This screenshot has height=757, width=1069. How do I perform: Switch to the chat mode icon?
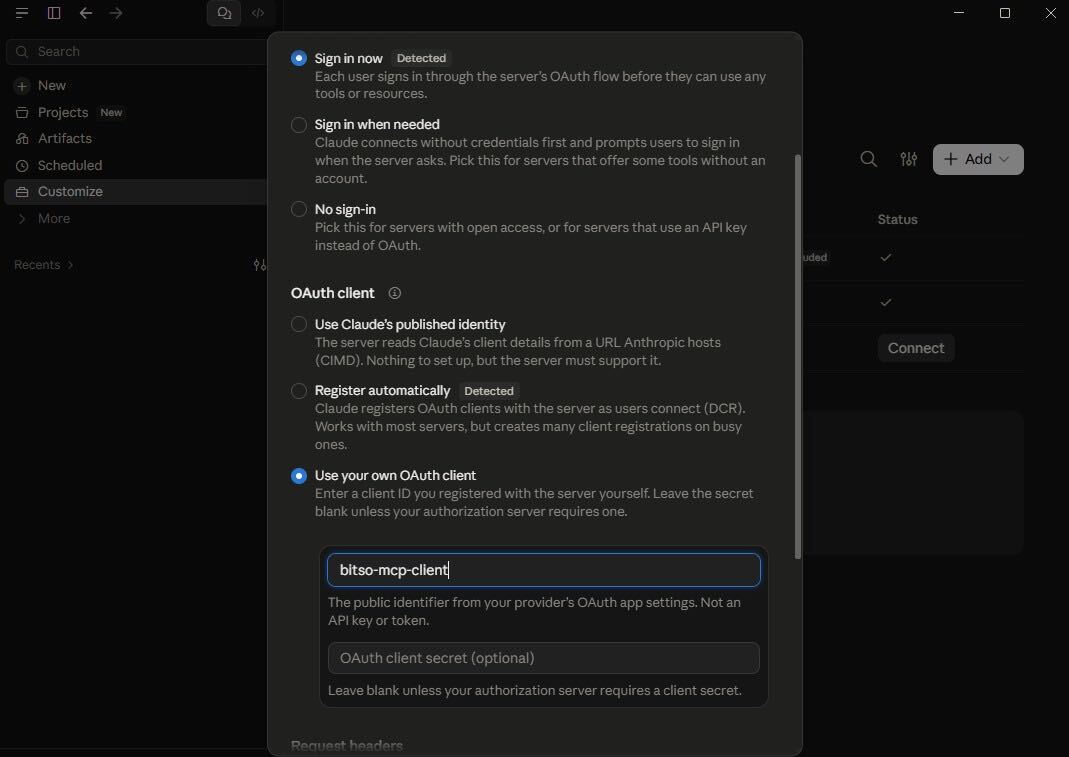[224, 13]
